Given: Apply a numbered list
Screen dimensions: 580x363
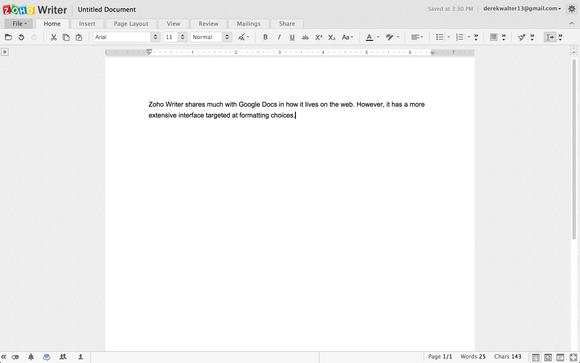Looking at the screenshot, I should click(x=459, y=37).
